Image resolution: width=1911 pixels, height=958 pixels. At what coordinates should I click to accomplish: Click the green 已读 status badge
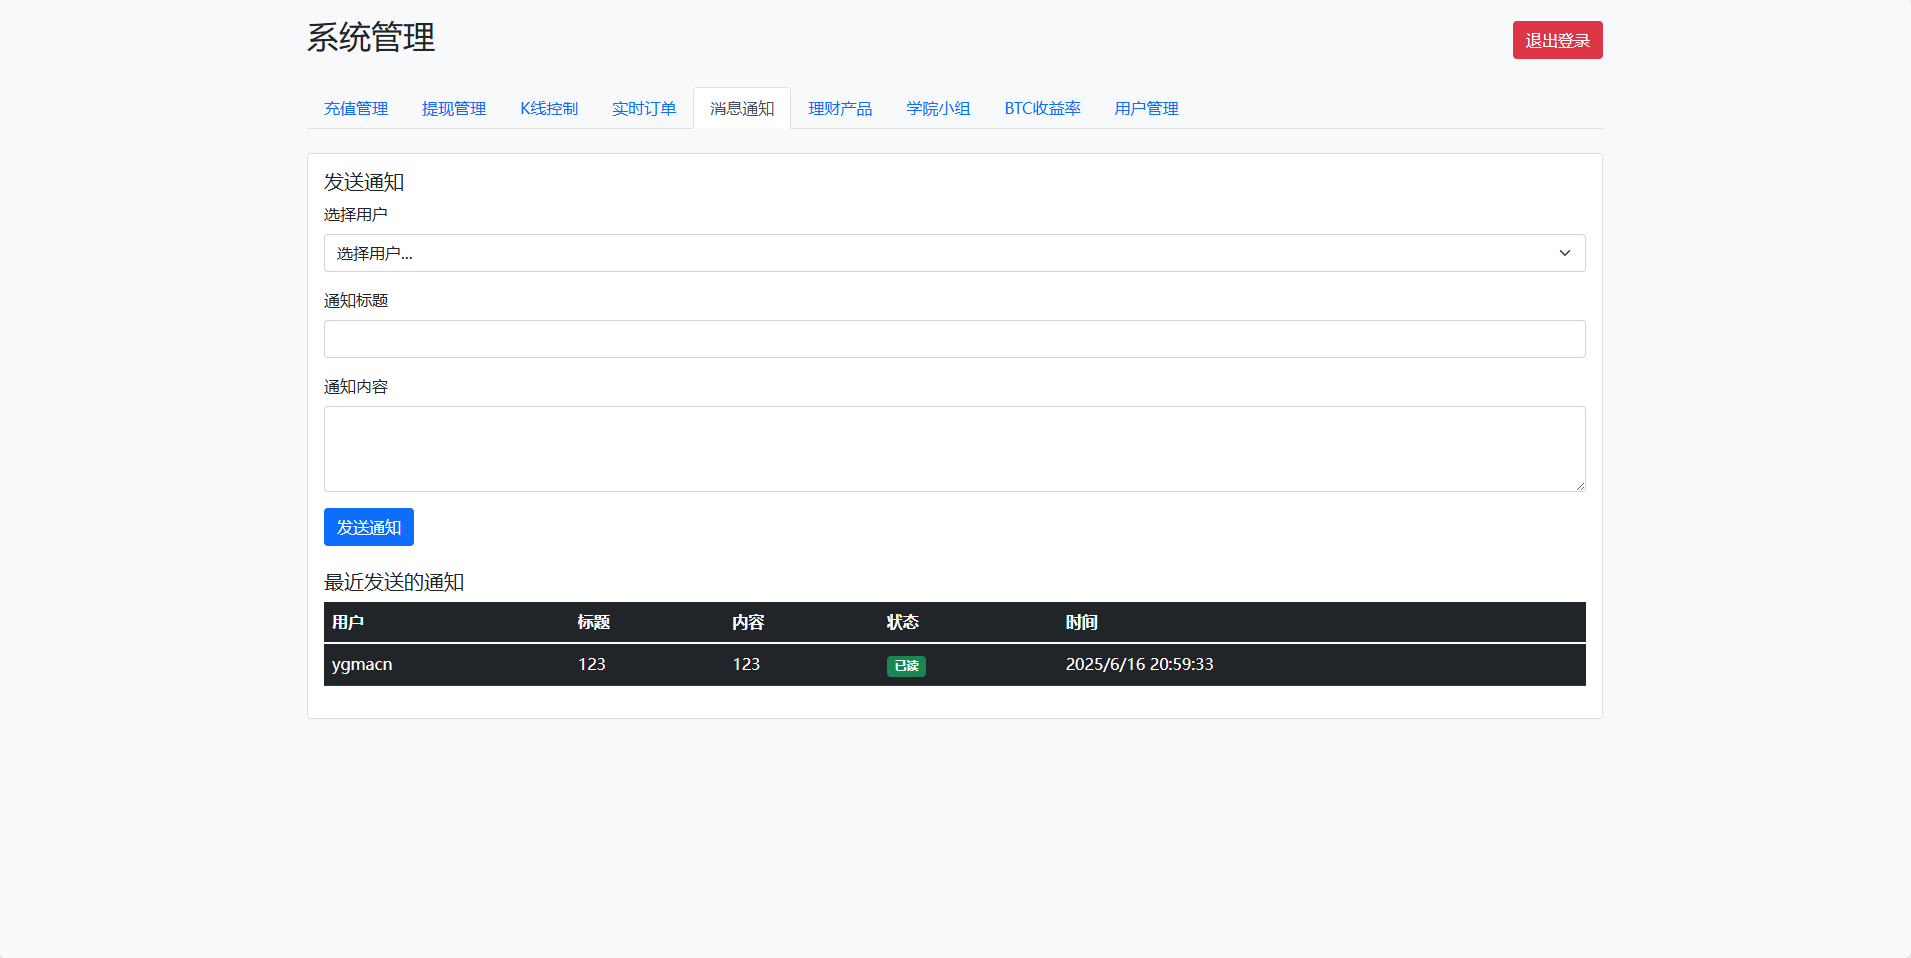point(906,666)
